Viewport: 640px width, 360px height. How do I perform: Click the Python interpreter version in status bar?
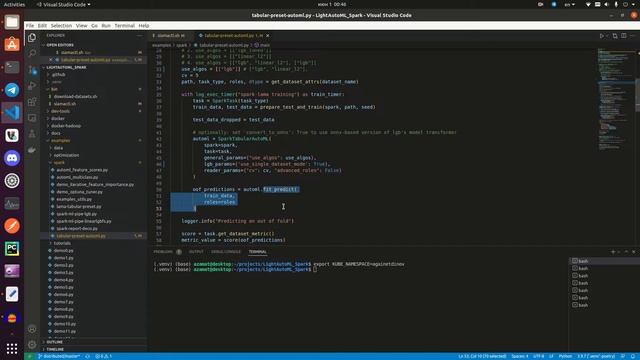[x=596, y=356]
